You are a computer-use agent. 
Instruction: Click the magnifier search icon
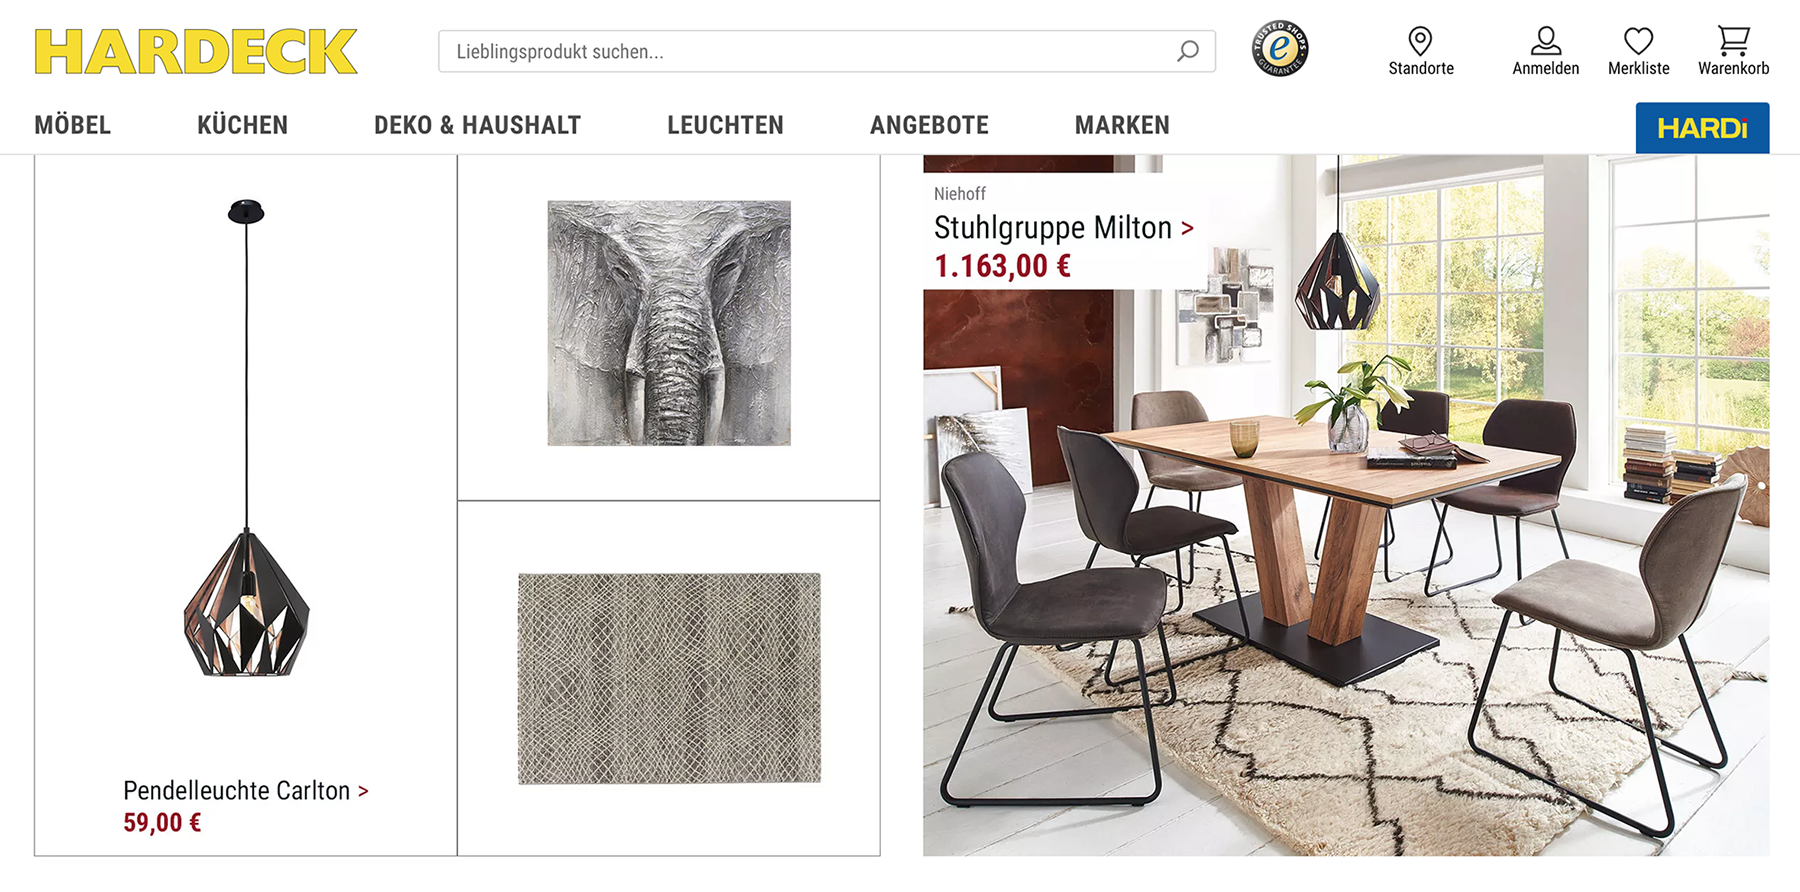(x=1188, y=51)
